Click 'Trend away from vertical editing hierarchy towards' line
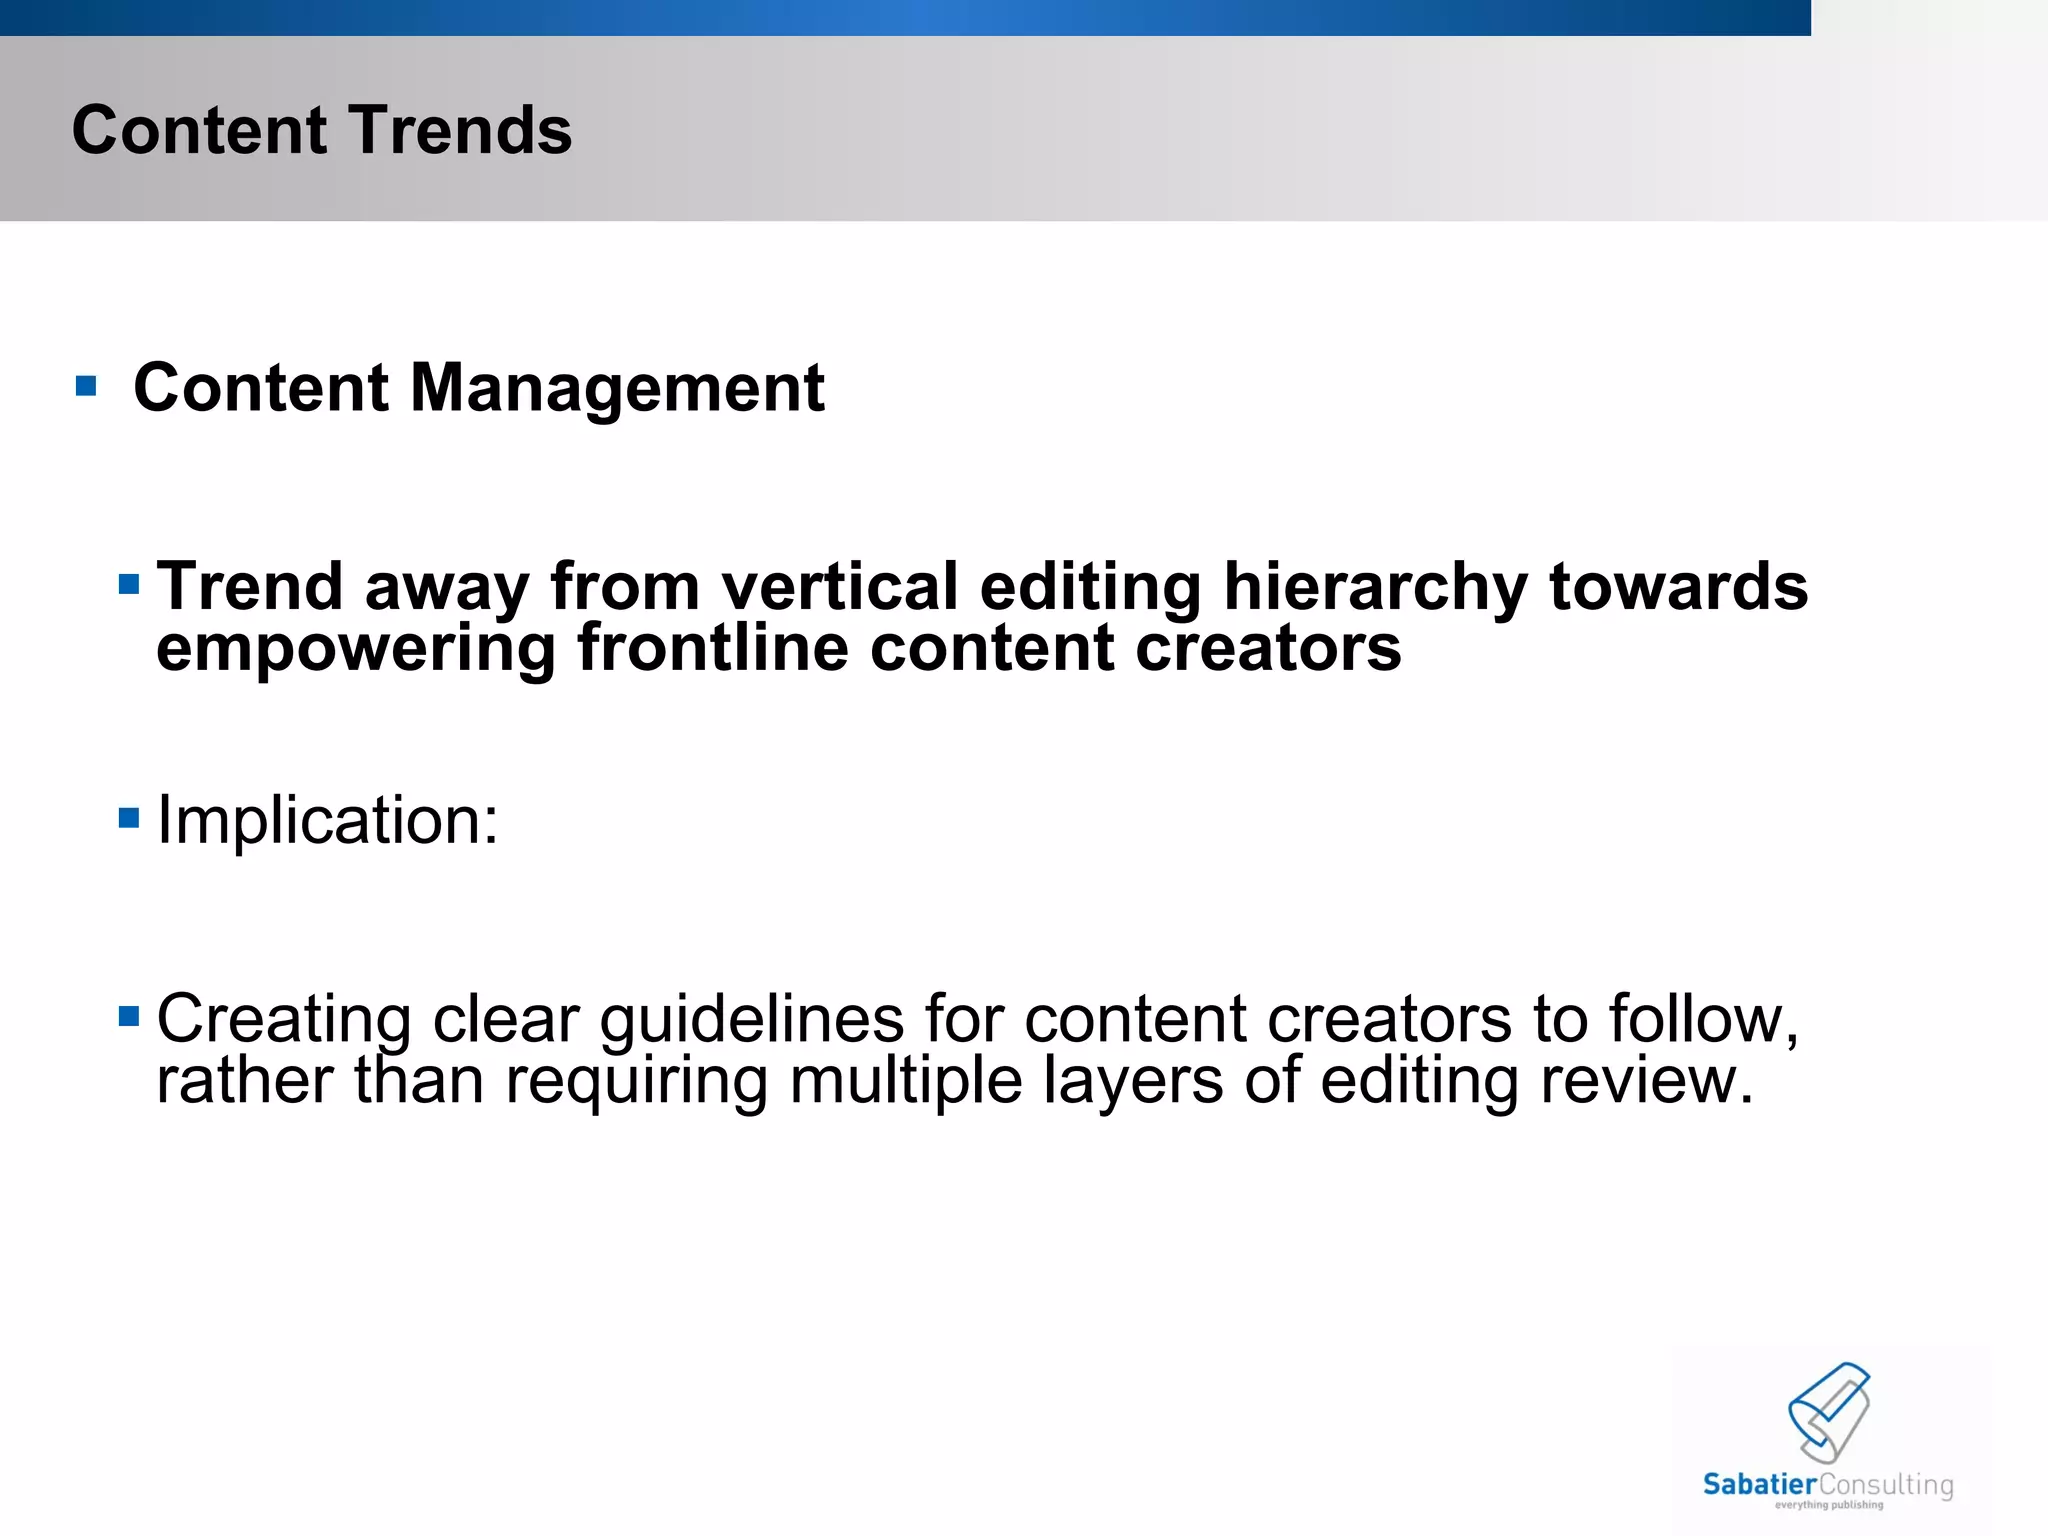This screenshot has width=2048, height=1536. coord(982,586)
